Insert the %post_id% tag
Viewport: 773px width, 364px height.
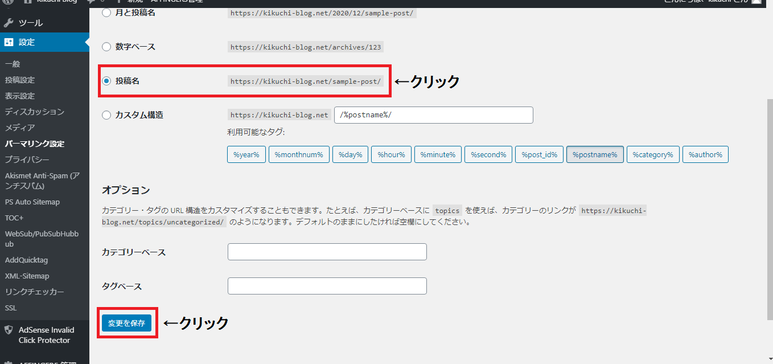[539, 154]
